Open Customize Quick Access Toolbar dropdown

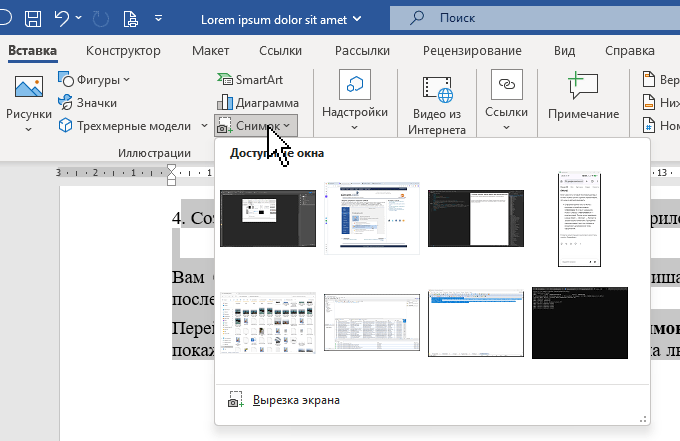point(158,18)
